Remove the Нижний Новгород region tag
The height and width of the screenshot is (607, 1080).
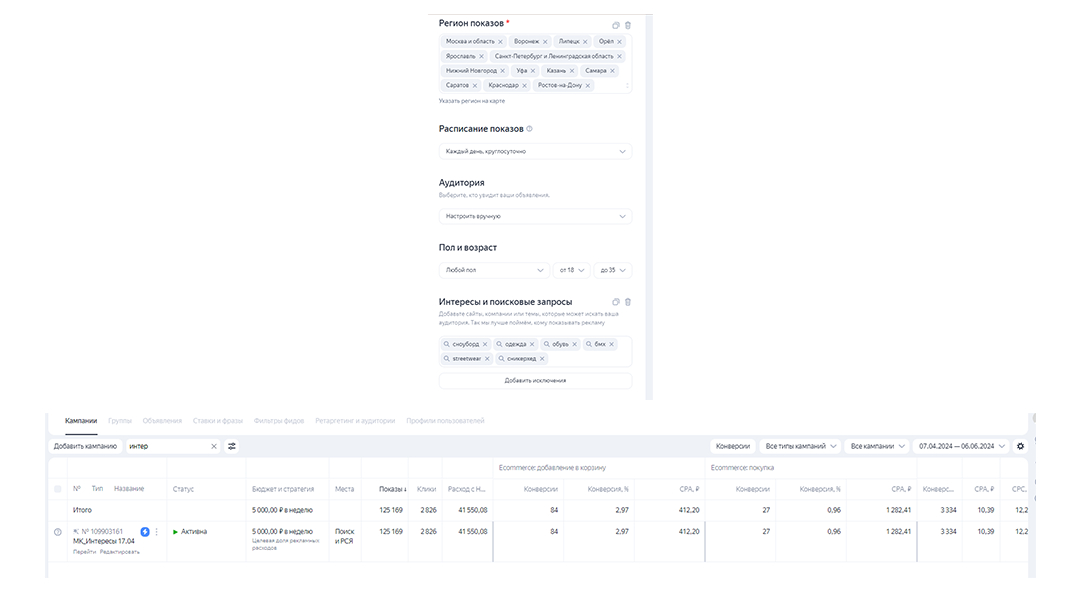pos(503,71)
